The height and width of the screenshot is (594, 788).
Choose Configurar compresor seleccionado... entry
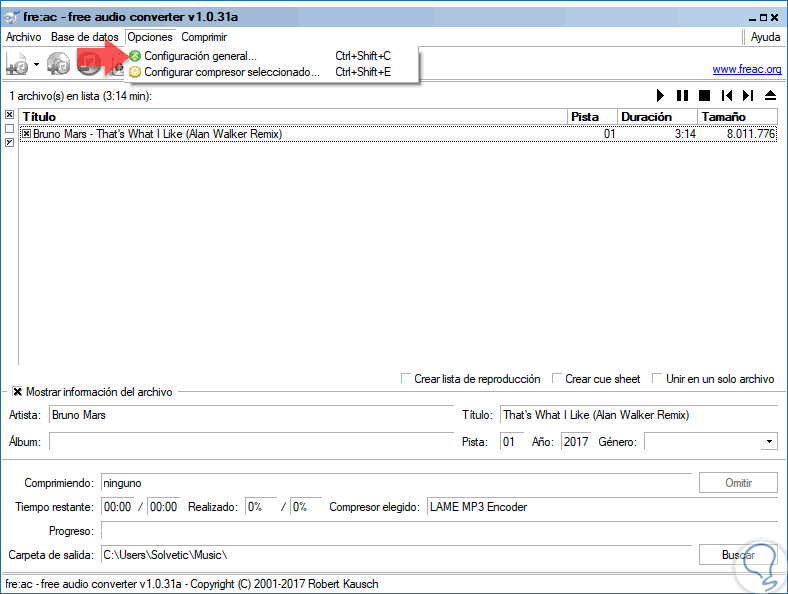tap(271, 72)
